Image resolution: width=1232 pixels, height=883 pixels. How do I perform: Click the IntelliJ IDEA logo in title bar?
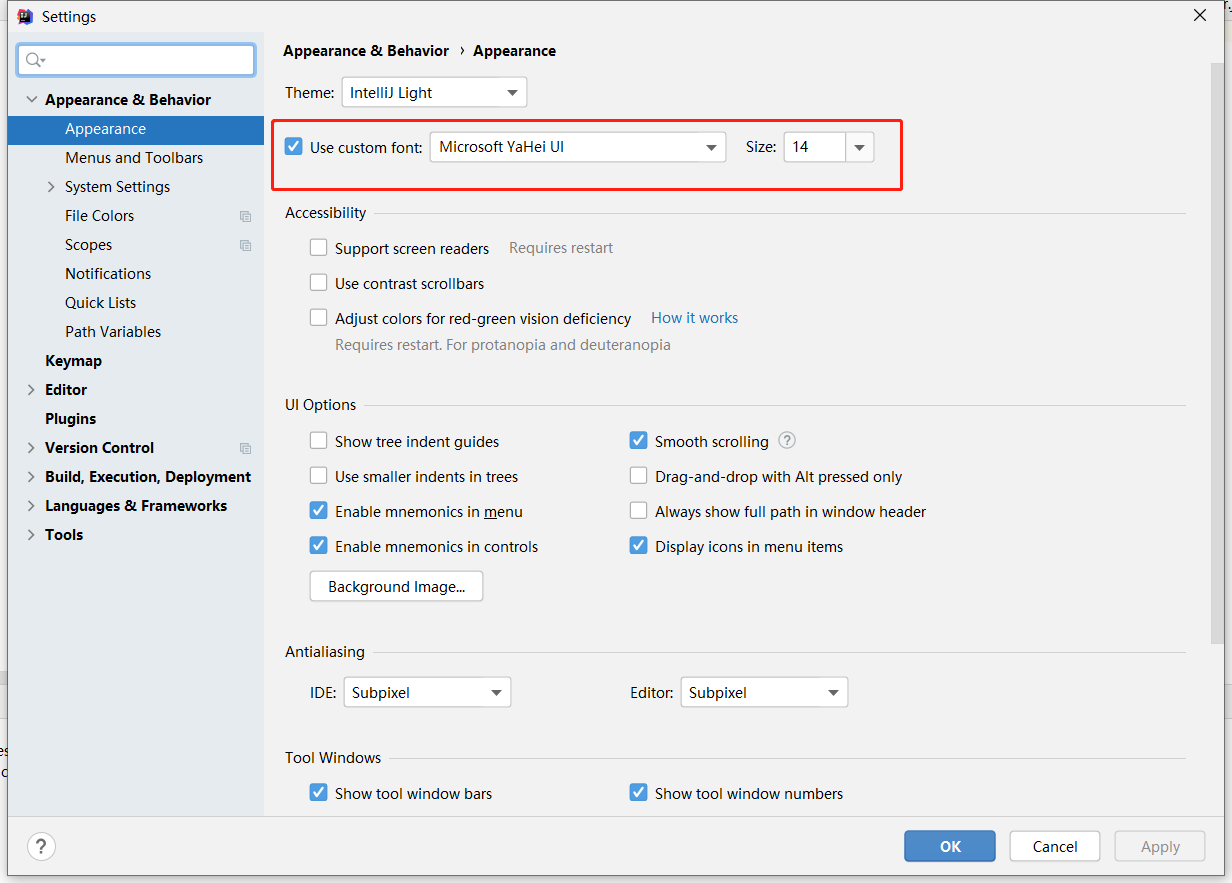(x=25, y=16)
